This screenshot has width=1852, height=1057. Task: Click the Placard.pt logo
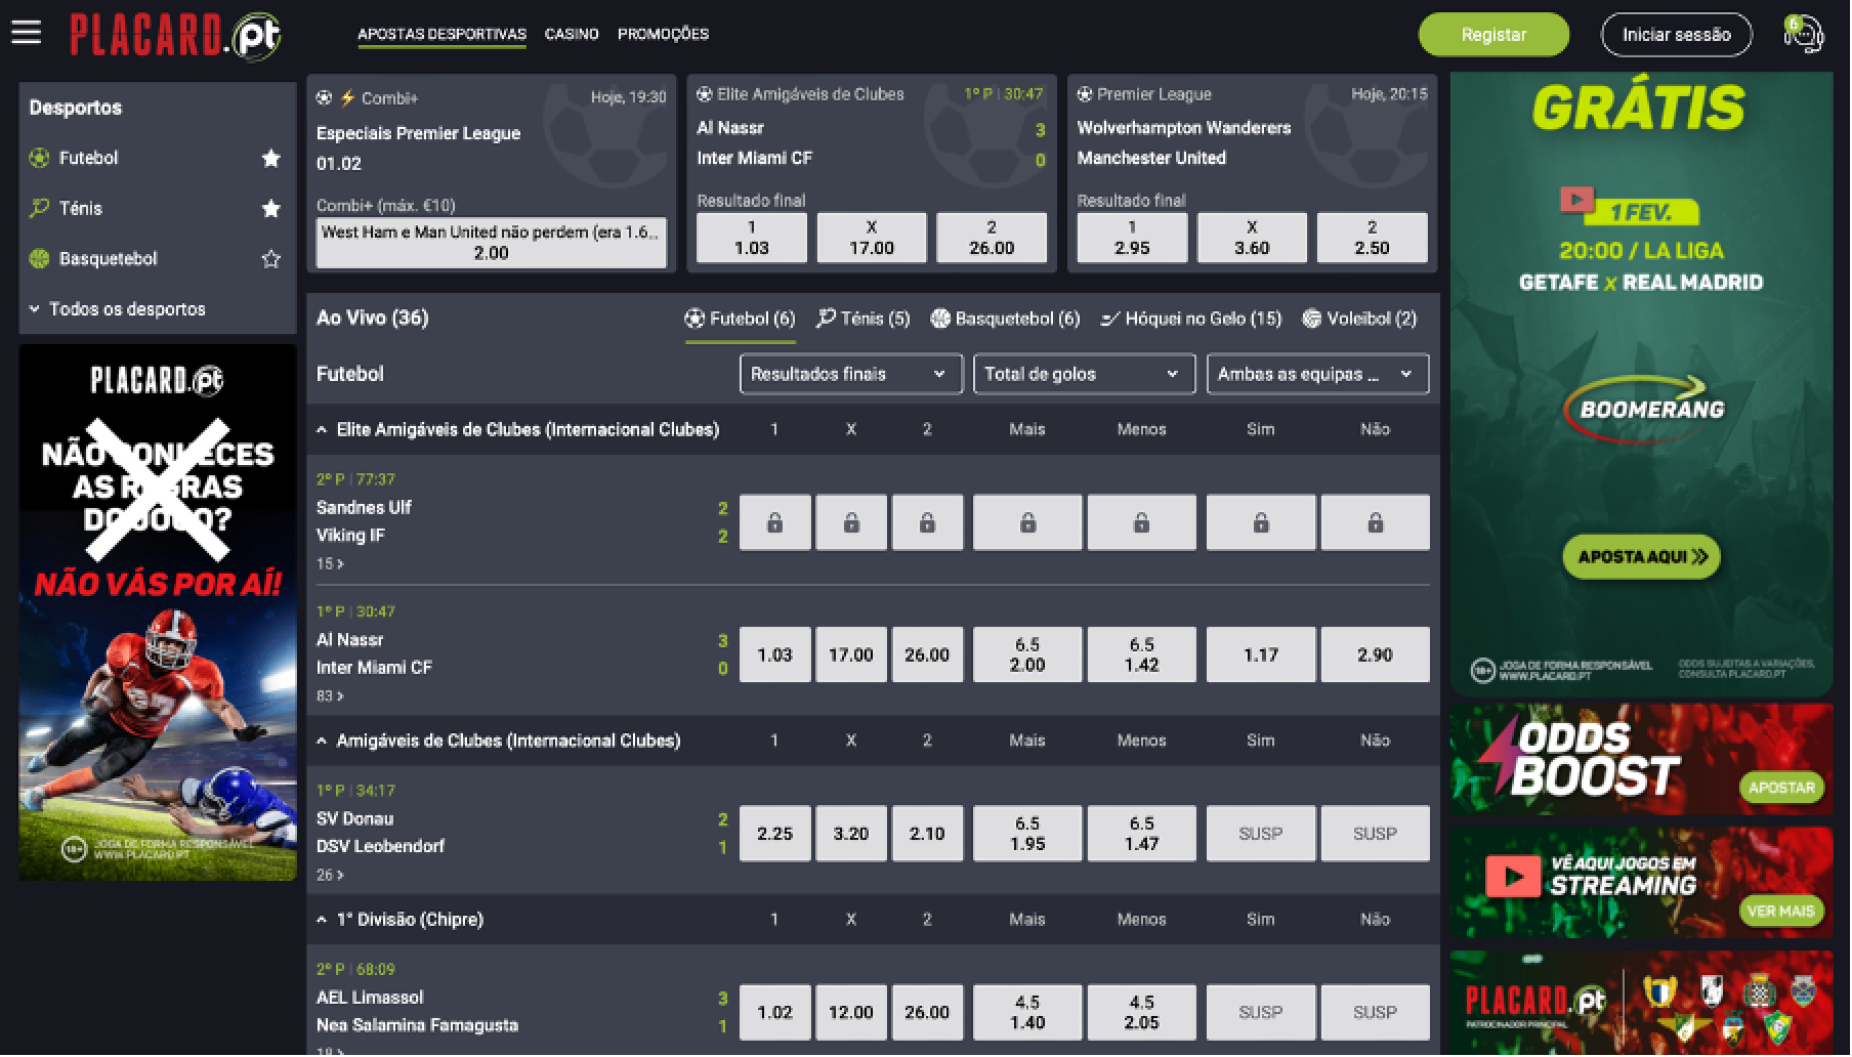click(176, 35)
